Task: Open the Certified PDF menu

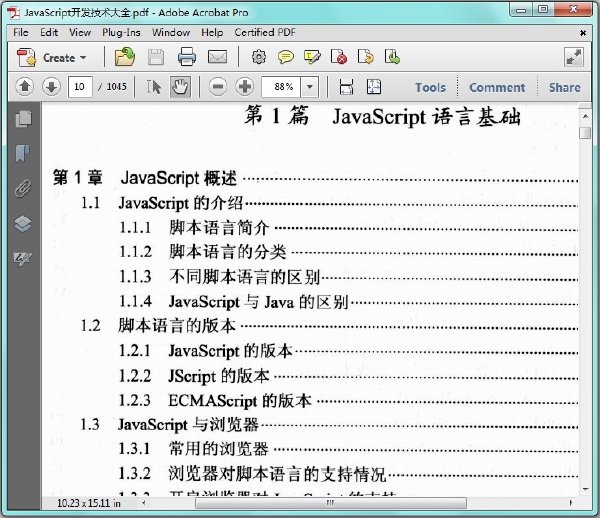Action: click(x=265, y=33)
